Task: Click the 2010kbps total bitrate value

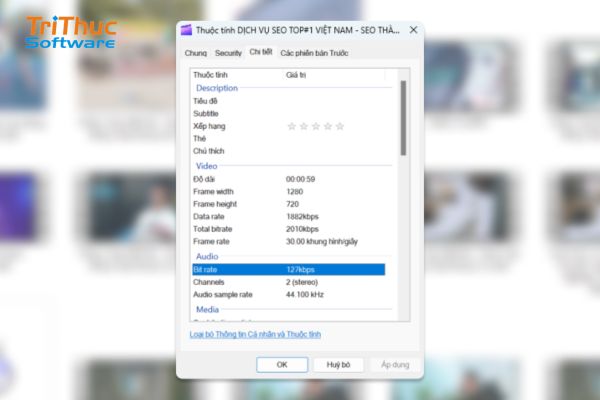Action: [302, 229]
